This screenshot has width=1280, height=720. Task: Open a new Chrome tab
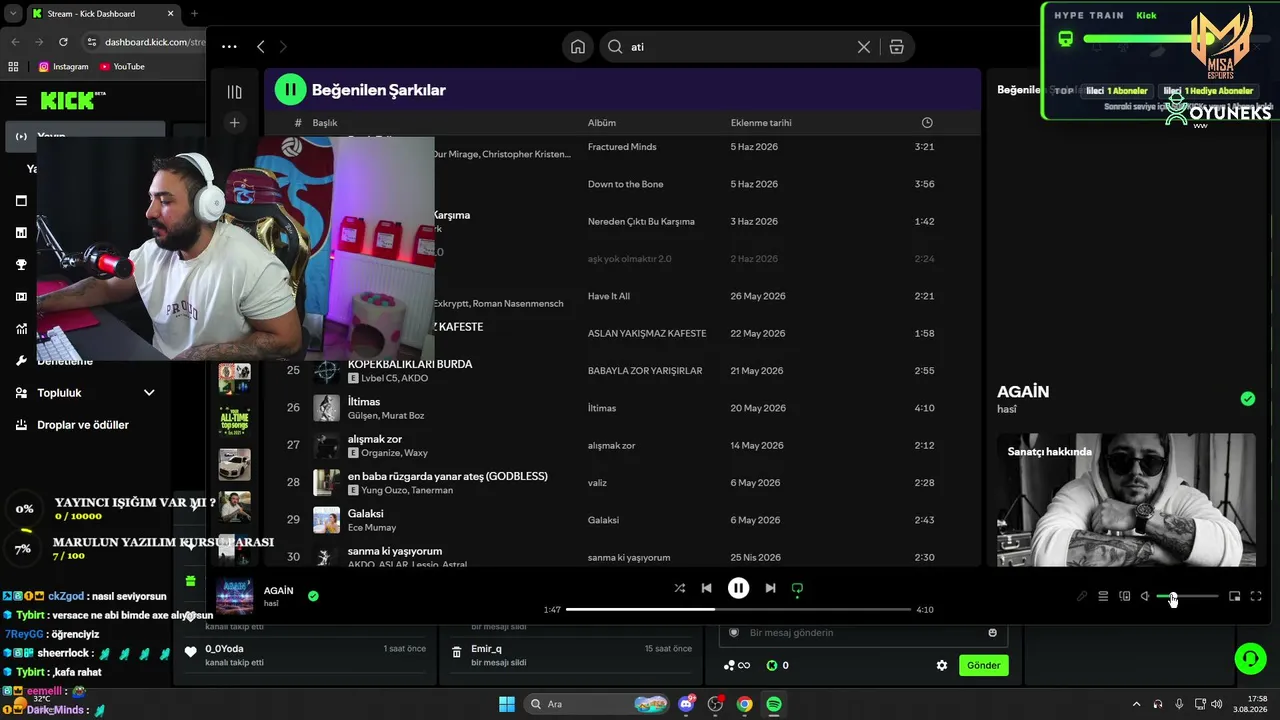point(194,14)
